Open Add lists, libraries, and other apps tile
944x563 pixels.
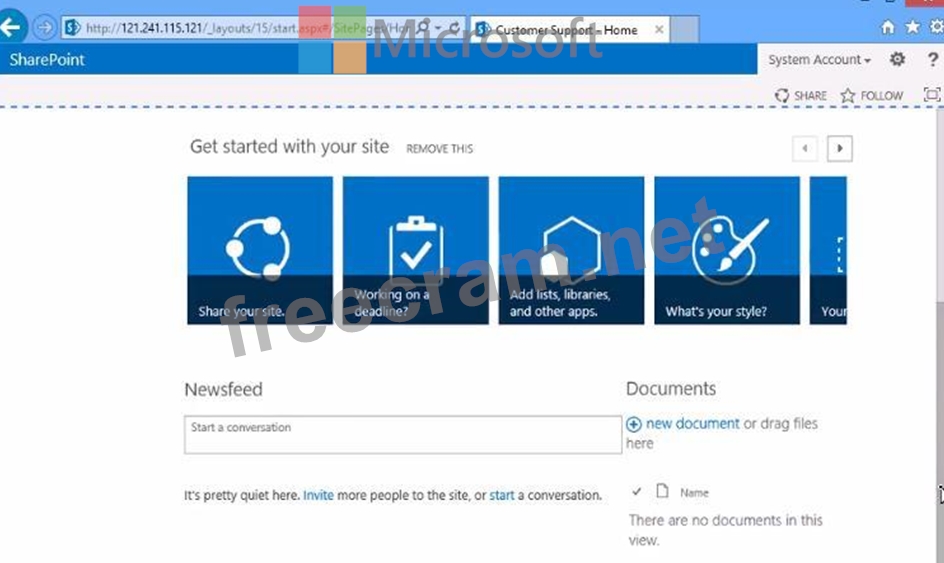(571, 250)
